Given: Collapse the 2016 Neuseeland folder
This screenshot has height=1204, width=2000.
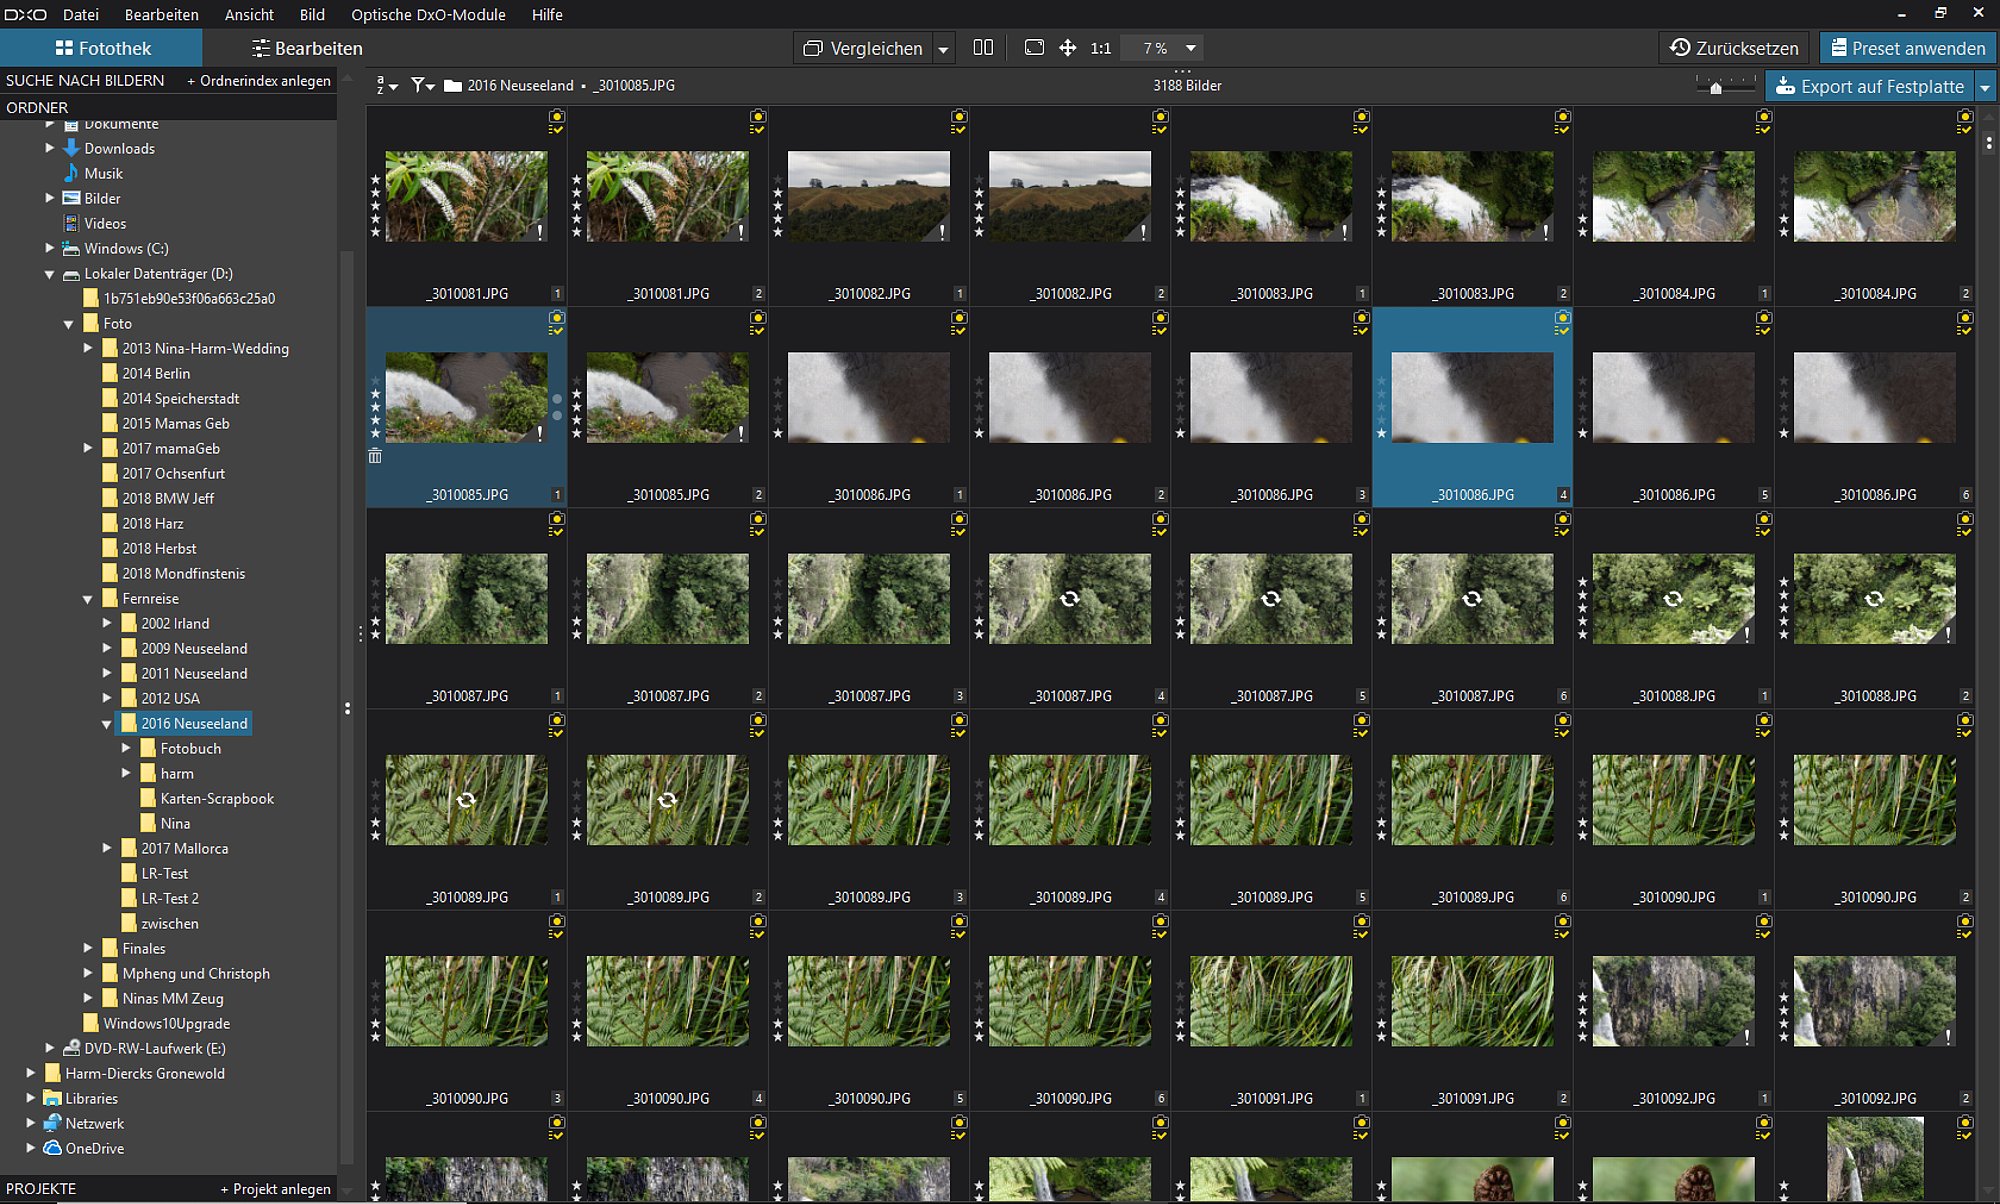Looking at the screenshot, I should pyautogui.click(x=106, y=723).
